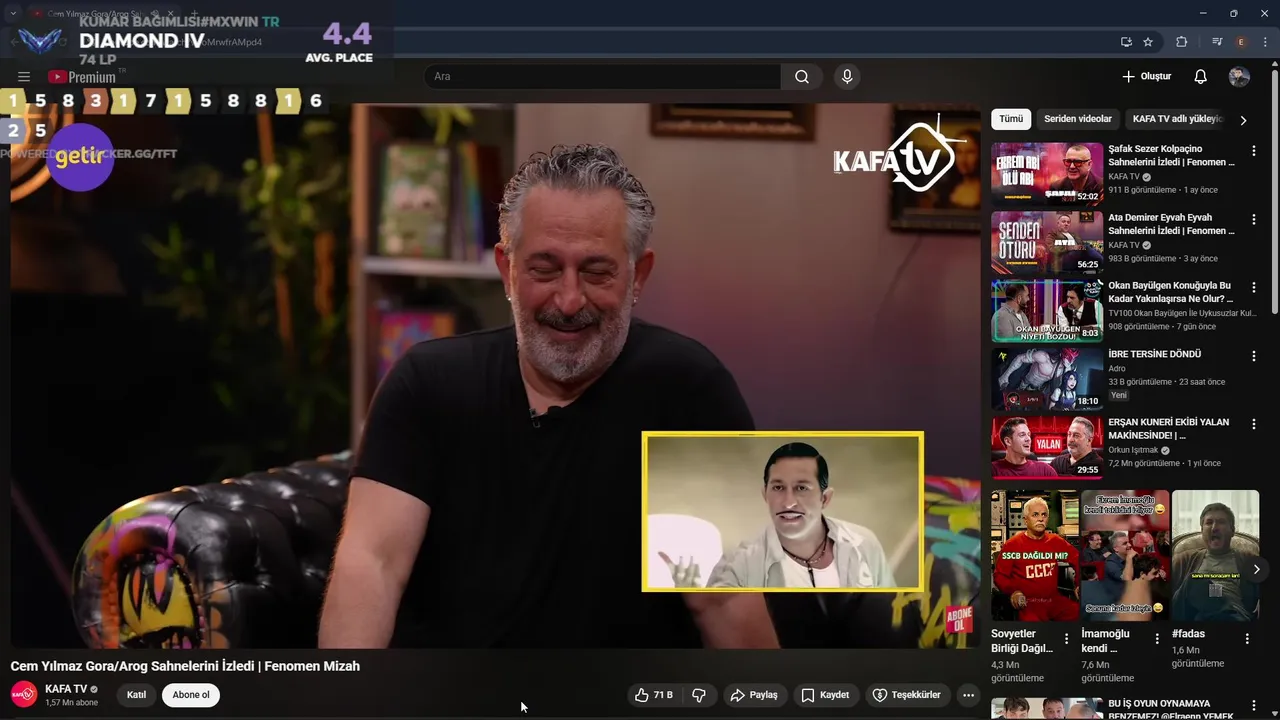Open the tab search dropdown arrow
1280x720 pixels.
13,14
